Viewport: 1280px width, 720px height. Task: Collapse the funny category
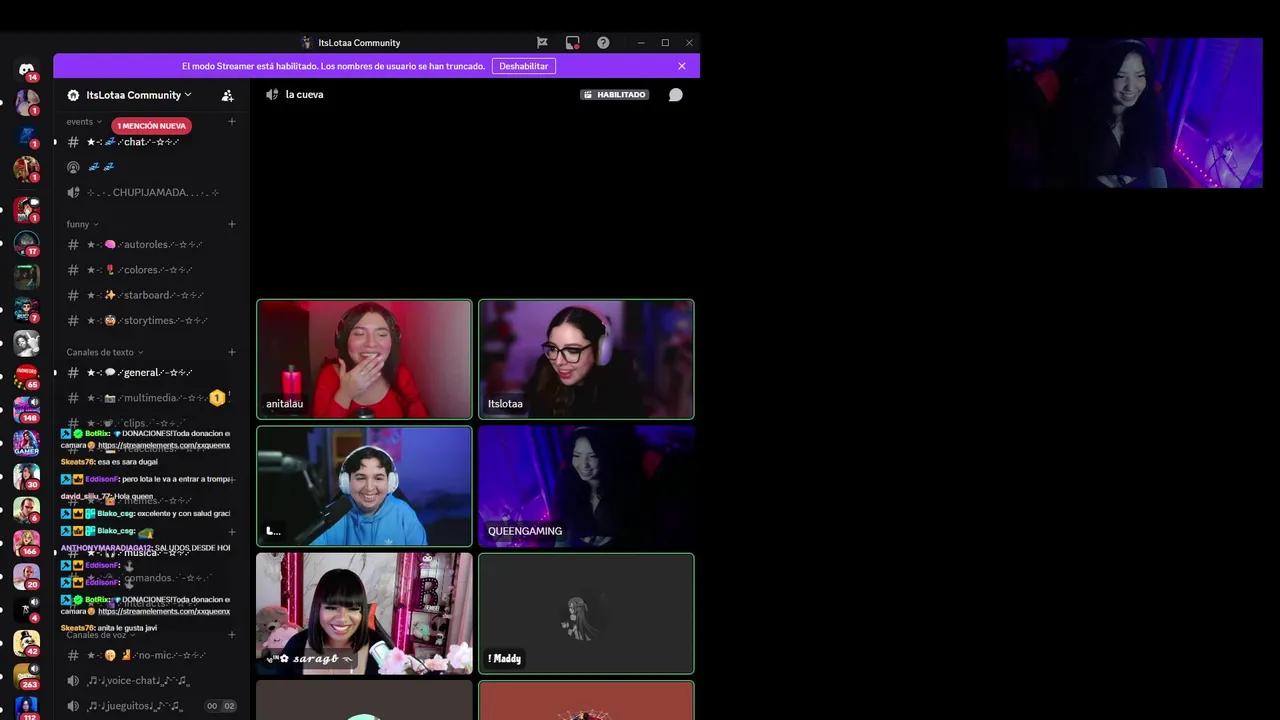83,224
